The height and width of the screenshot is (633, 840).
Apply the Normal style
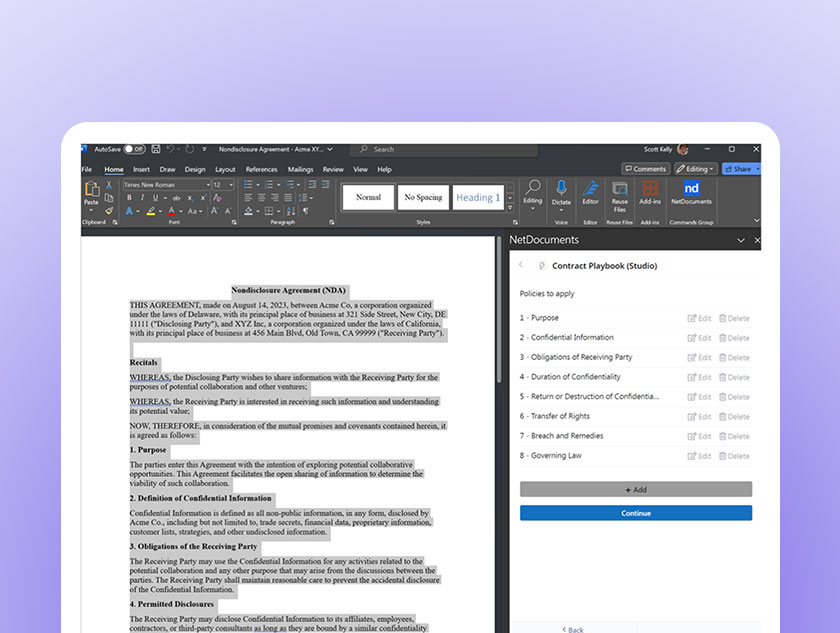(368, 197)
